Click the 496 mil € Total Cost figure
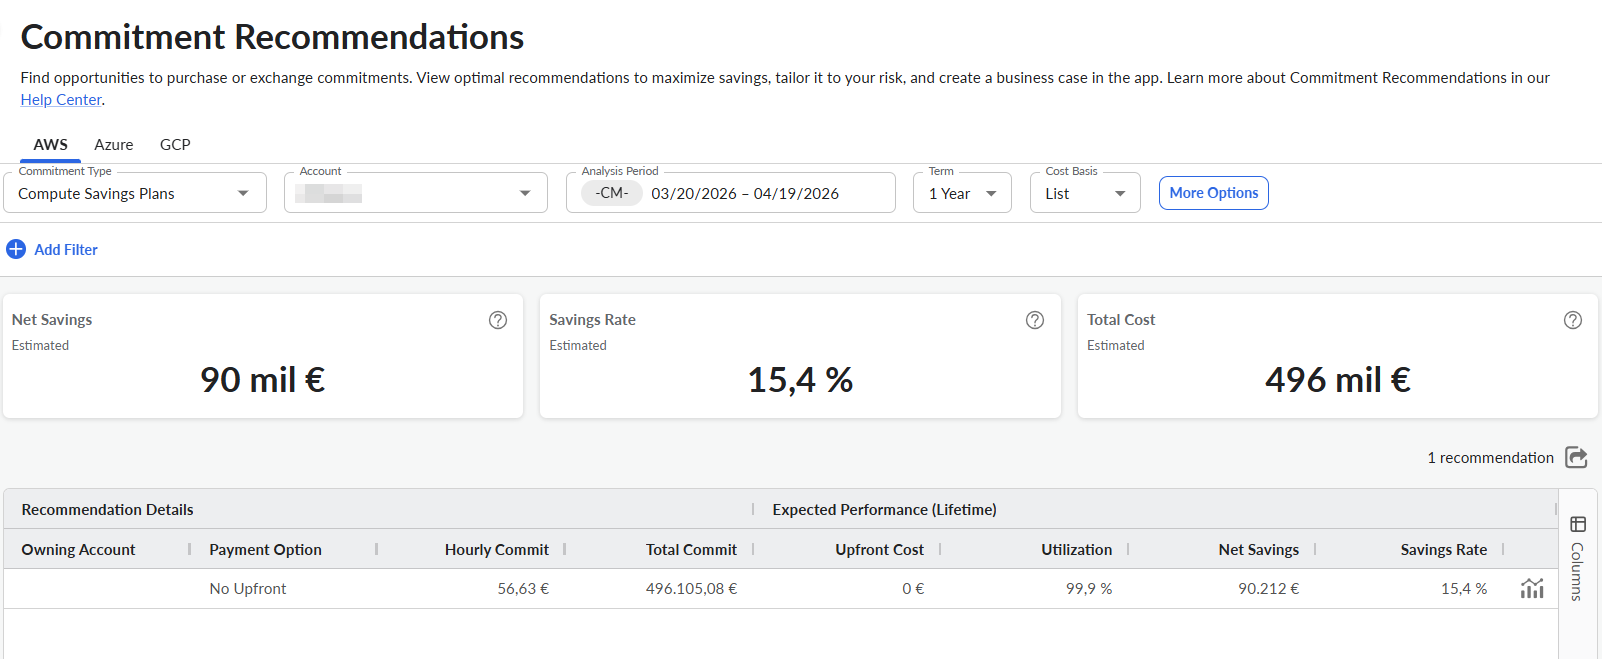Image resolution: width=1602 pixels, height=659 pixels. [1338, 380]
